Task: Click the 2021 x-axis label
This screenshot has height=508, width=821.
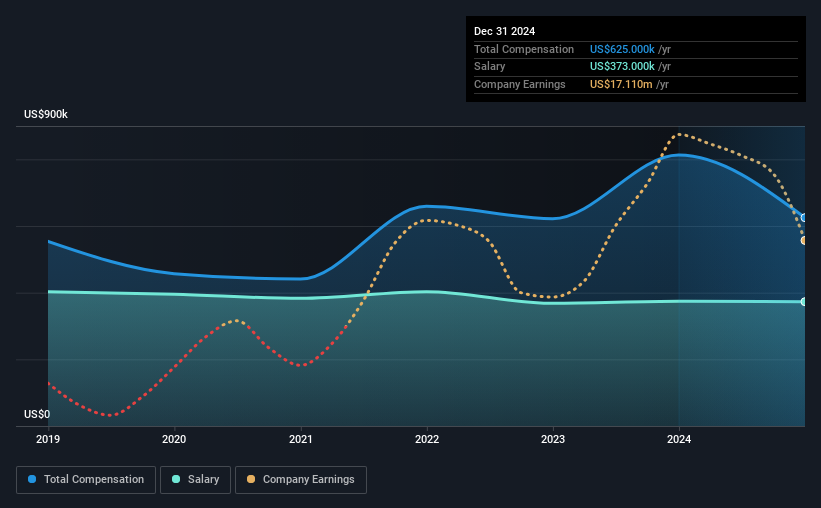Action: pos(301,439)
